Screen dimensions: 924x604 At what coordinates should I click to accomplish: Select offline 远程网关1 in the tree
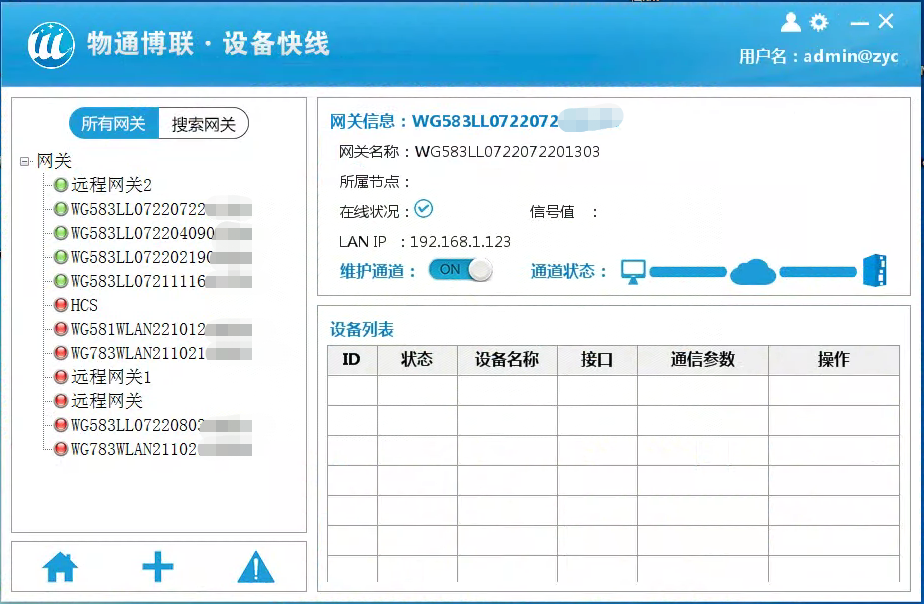pyautogui.click(x=110, y=377)
